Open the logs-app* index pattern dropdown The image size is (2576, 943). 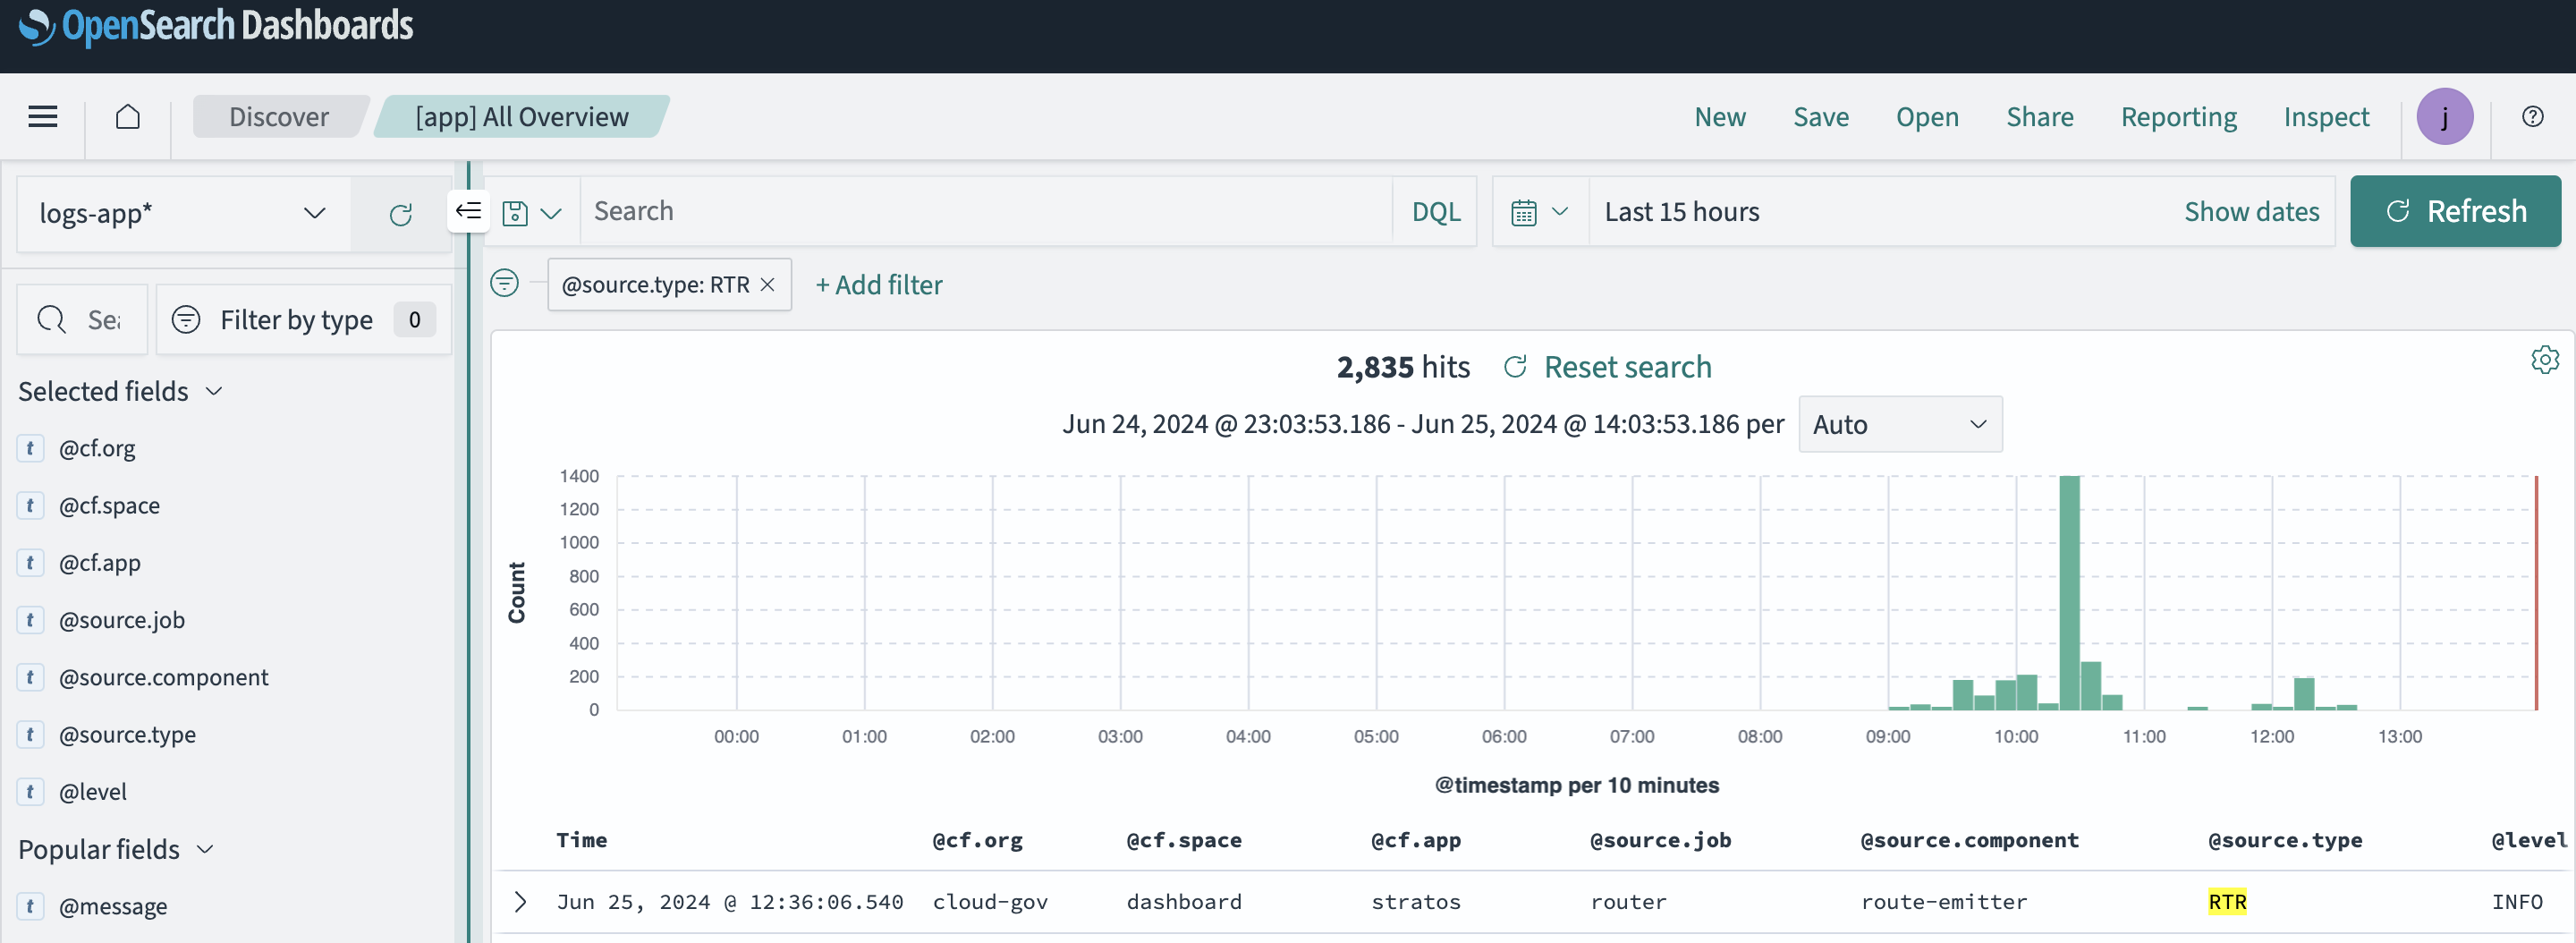pos(184,213)
